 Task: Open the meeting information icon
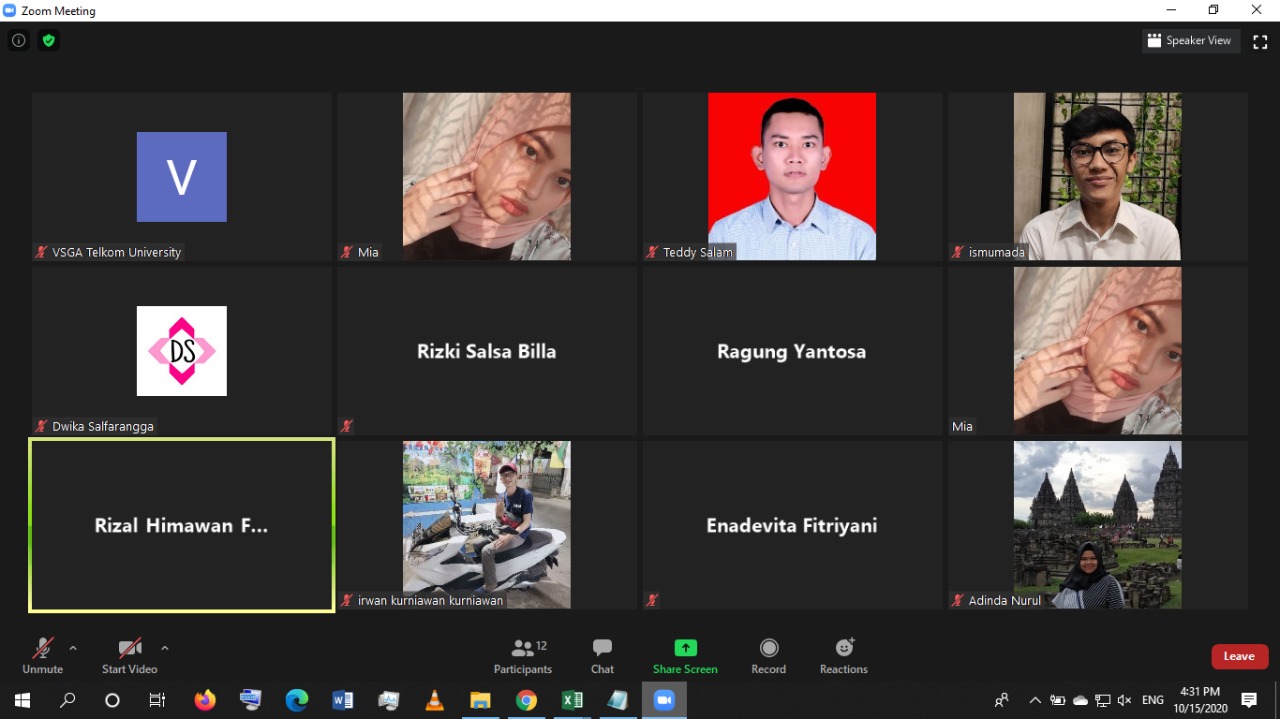(x=18, y=41)
